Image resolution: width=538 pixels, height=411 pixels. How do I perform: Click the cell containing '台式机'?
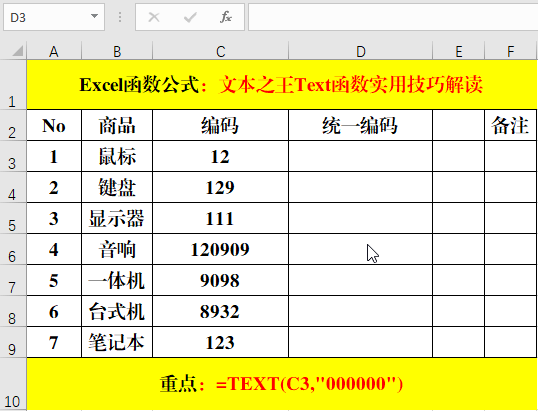(117, 311)
